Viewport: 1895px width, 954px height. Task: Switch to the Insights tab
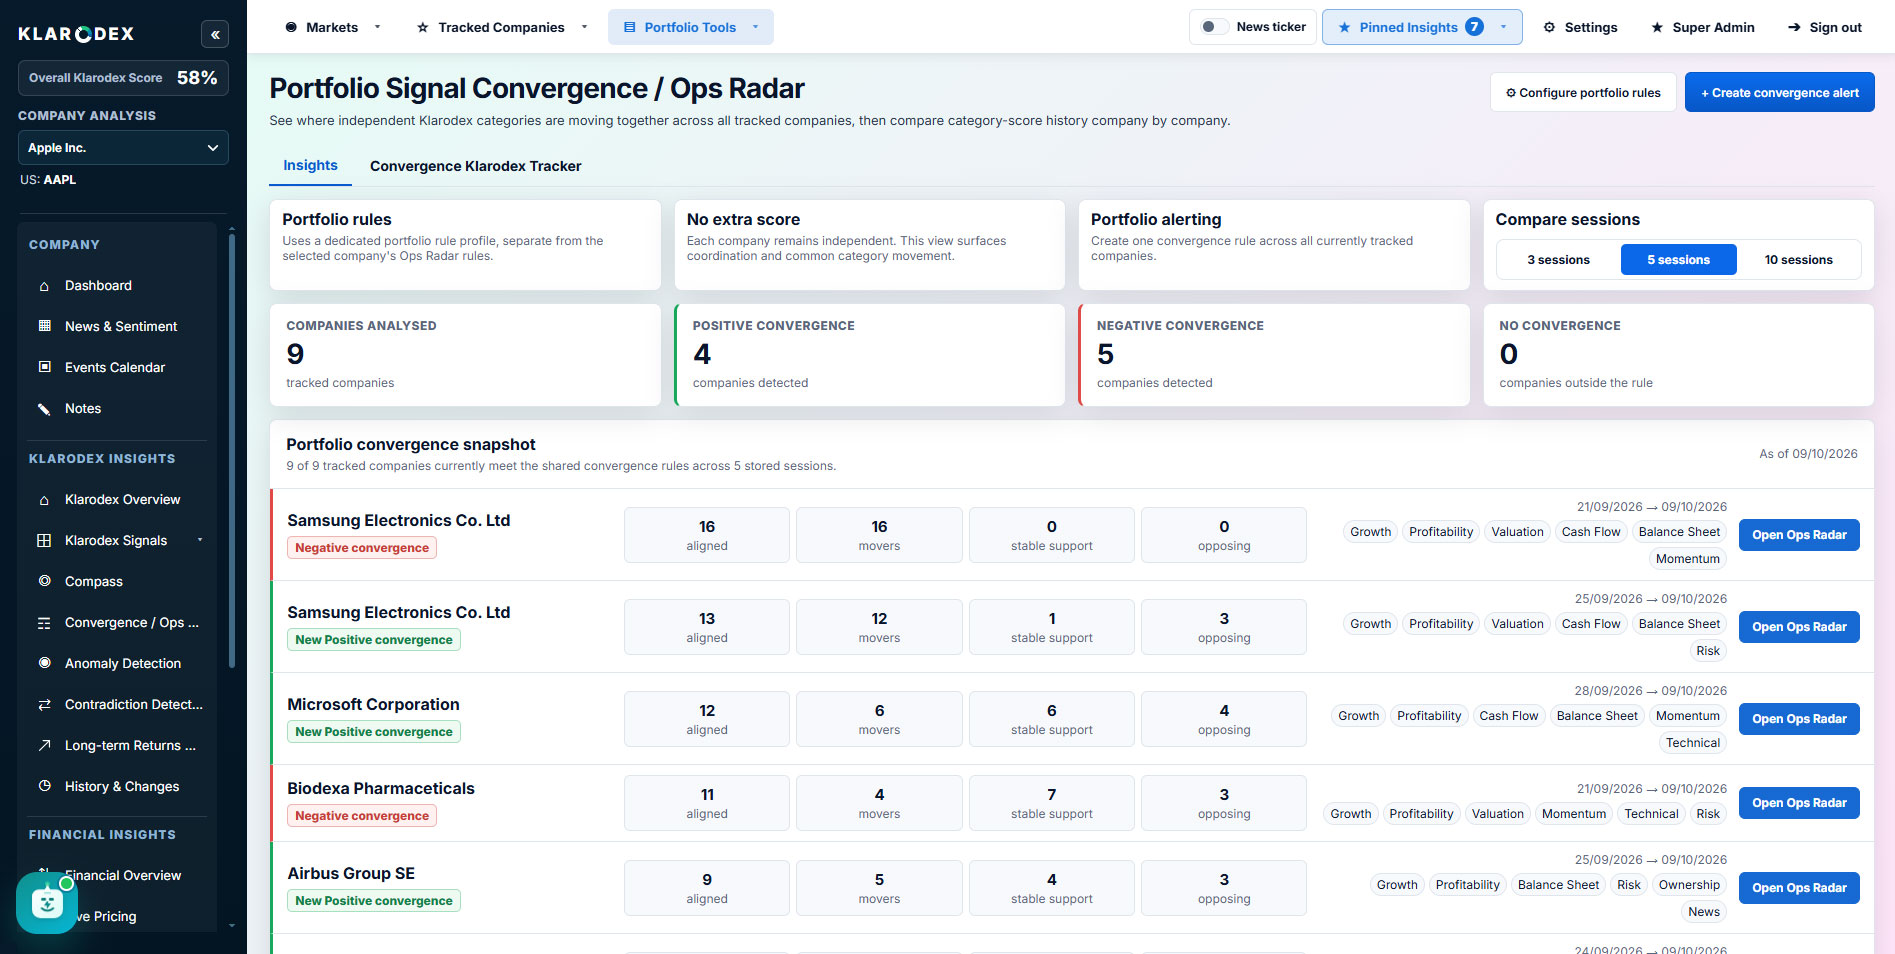(x=310, y=166)
